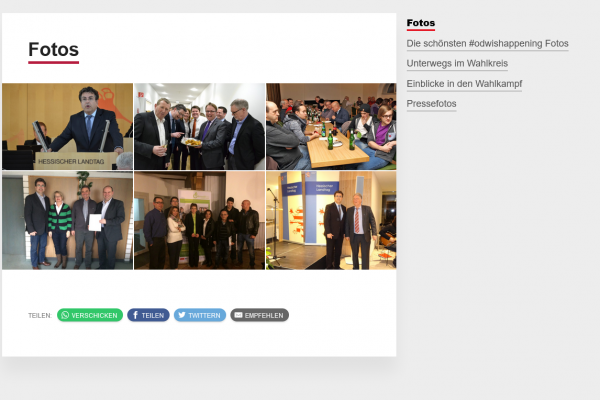Open 'Die schönsten #odwishappening Fotos' link
The width and height of the screenshot is (600, 400).
[x=487, y=44]
